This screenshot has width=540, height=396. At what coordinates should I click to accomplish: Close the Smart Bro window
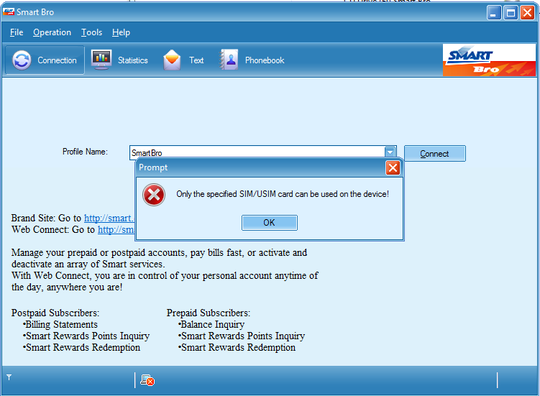(527, 13)
